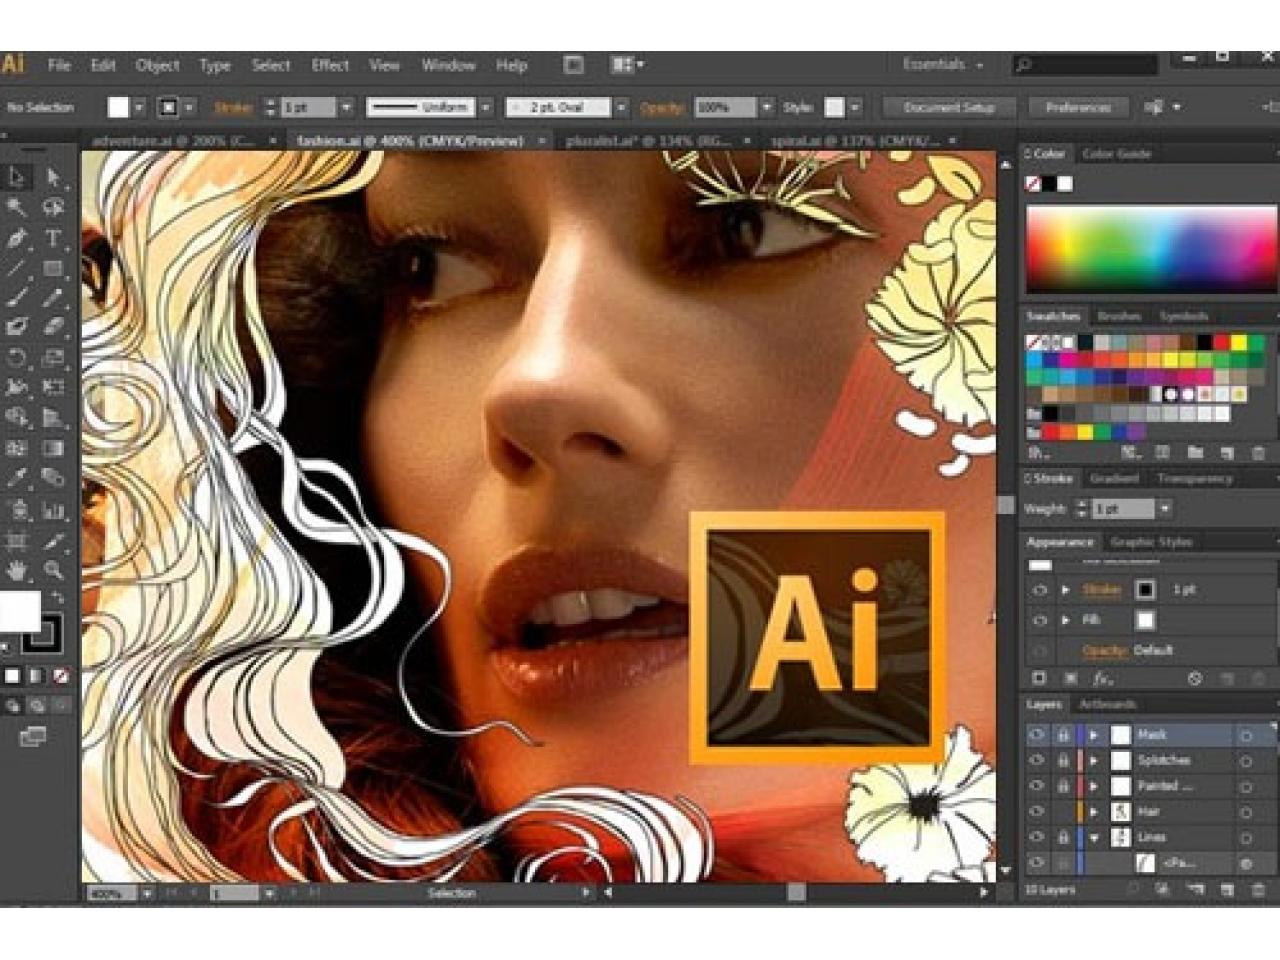
Task: Select the Shape Builder tool
Action: tap(17, 417)
